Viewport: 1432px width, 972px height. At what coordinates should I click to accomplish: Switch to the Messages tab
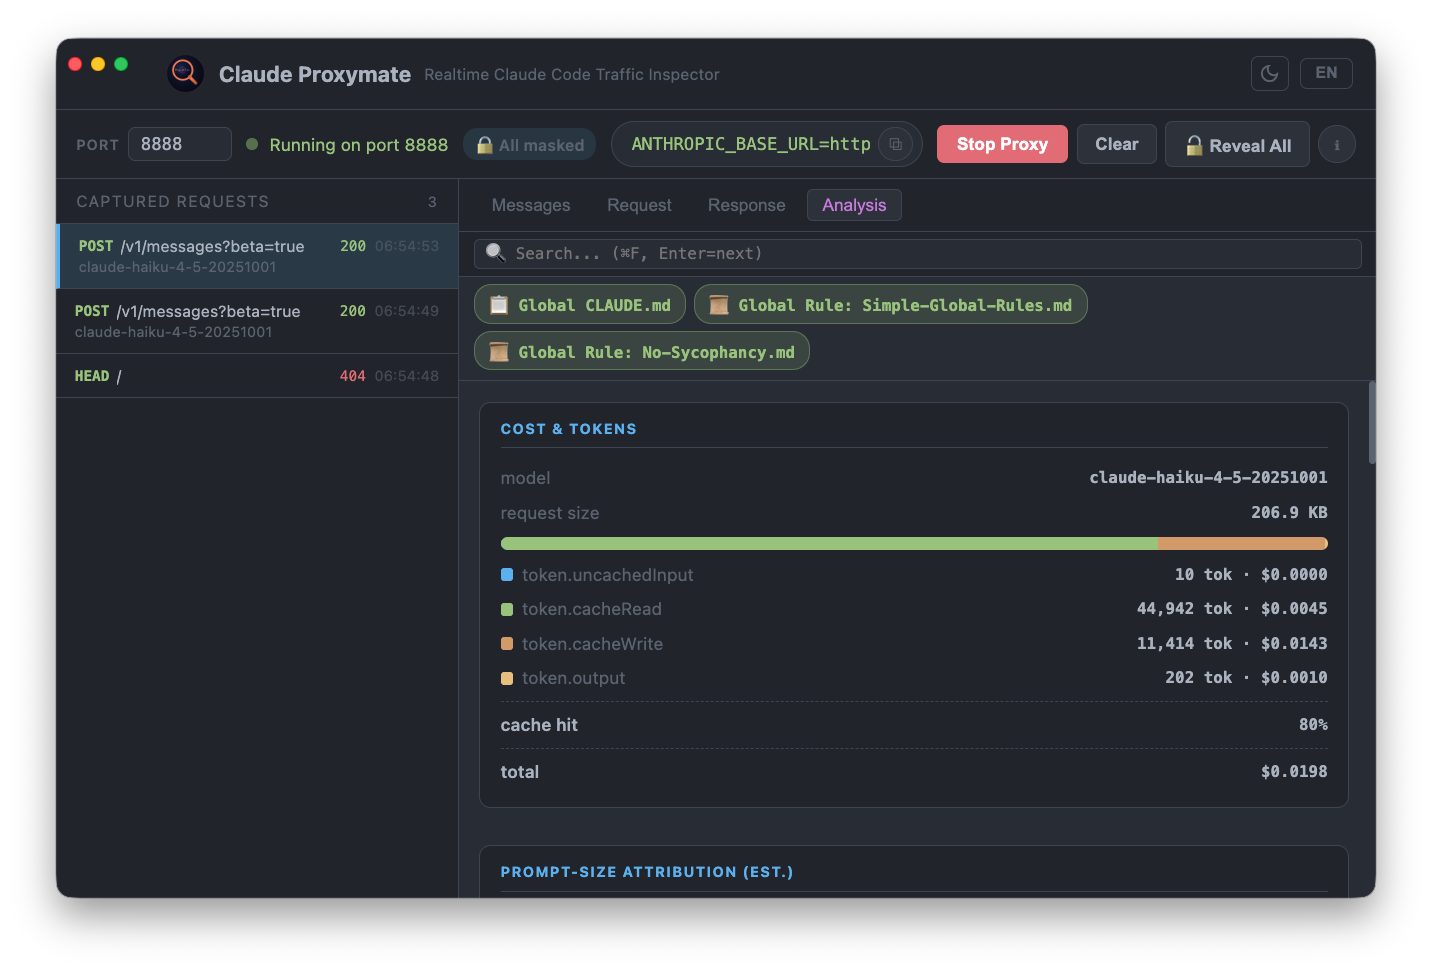(x=531, y=205)
